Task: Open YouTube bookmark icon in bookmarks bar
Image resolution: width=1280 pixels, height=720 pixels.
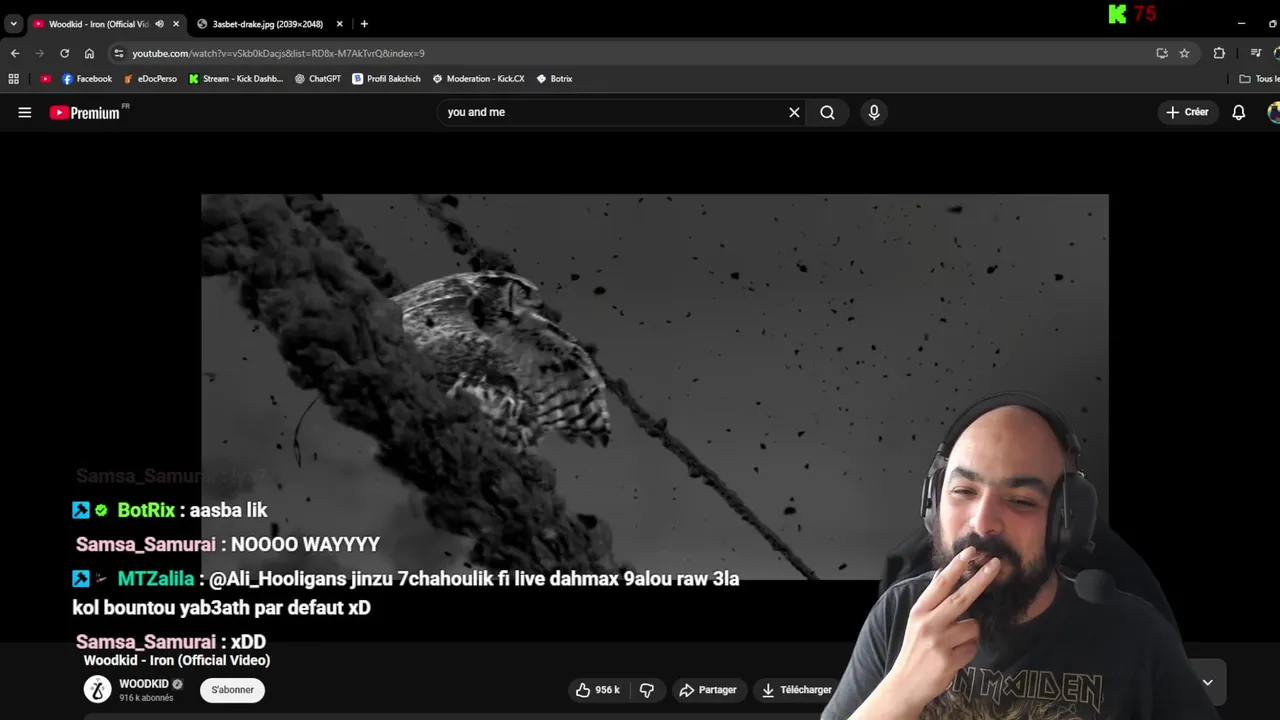Action: [x=45, y=79]
